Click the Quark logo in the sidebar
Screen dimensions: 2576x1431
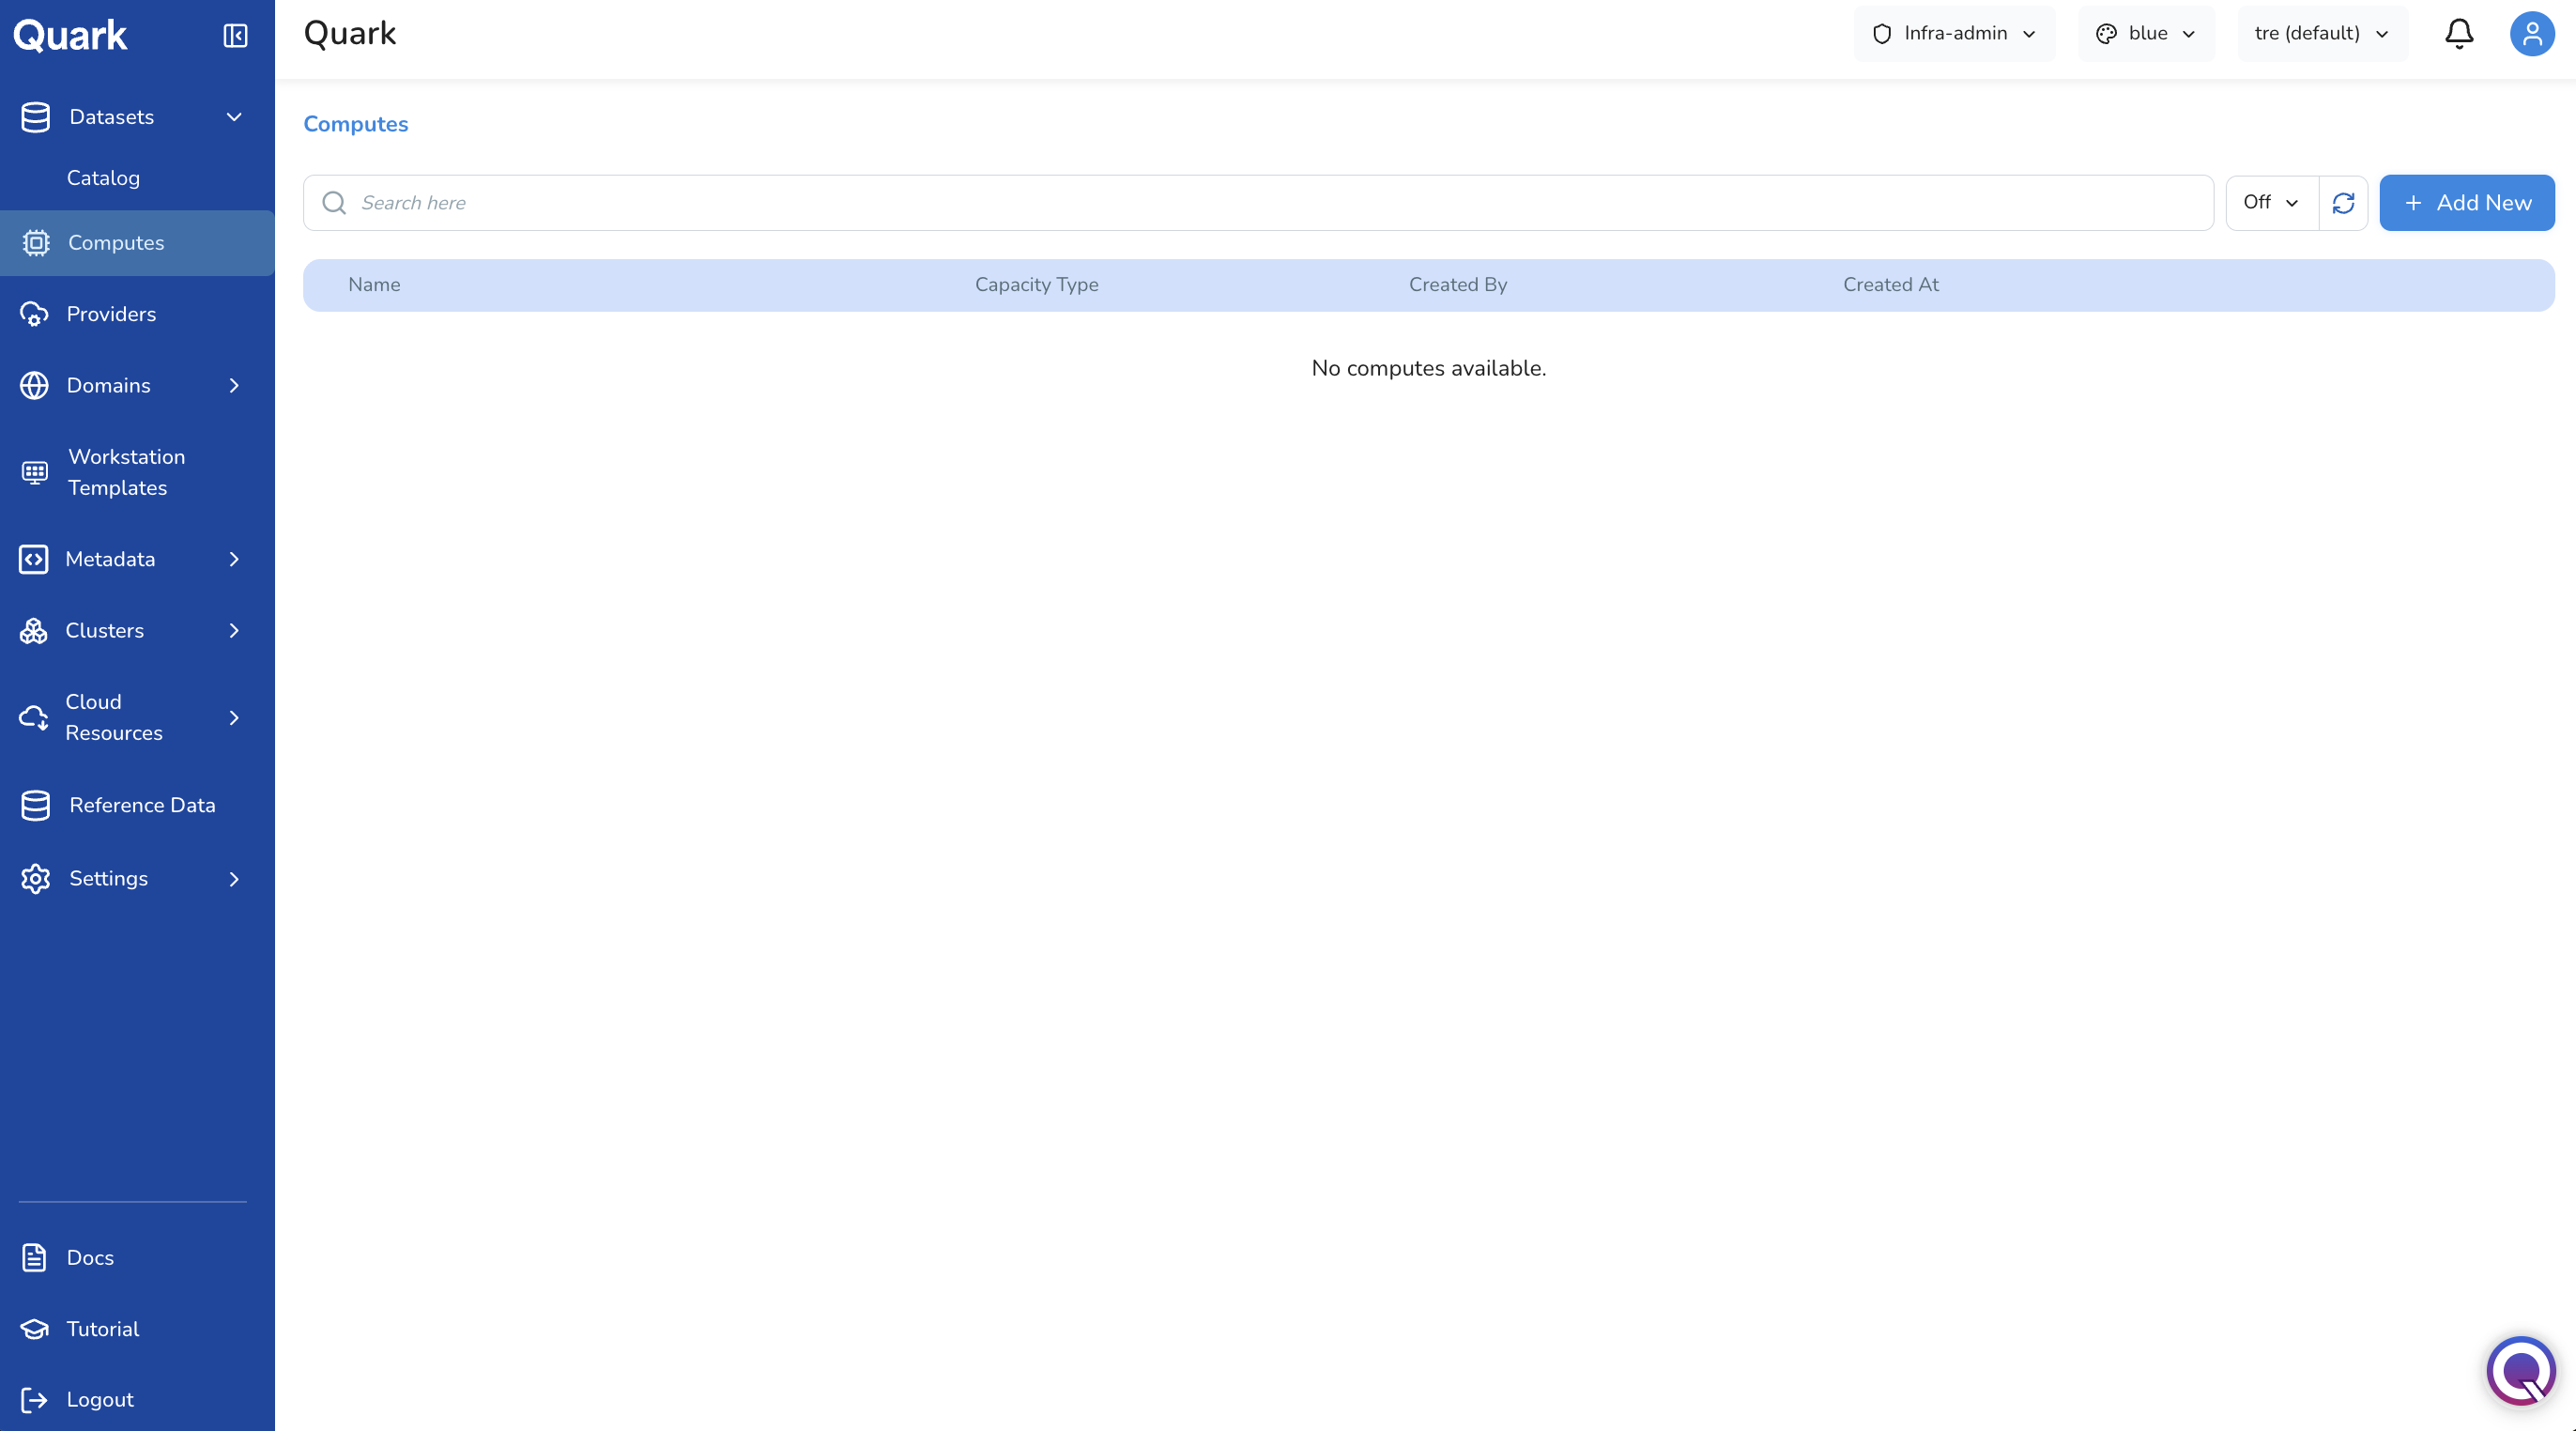point(70,36)
